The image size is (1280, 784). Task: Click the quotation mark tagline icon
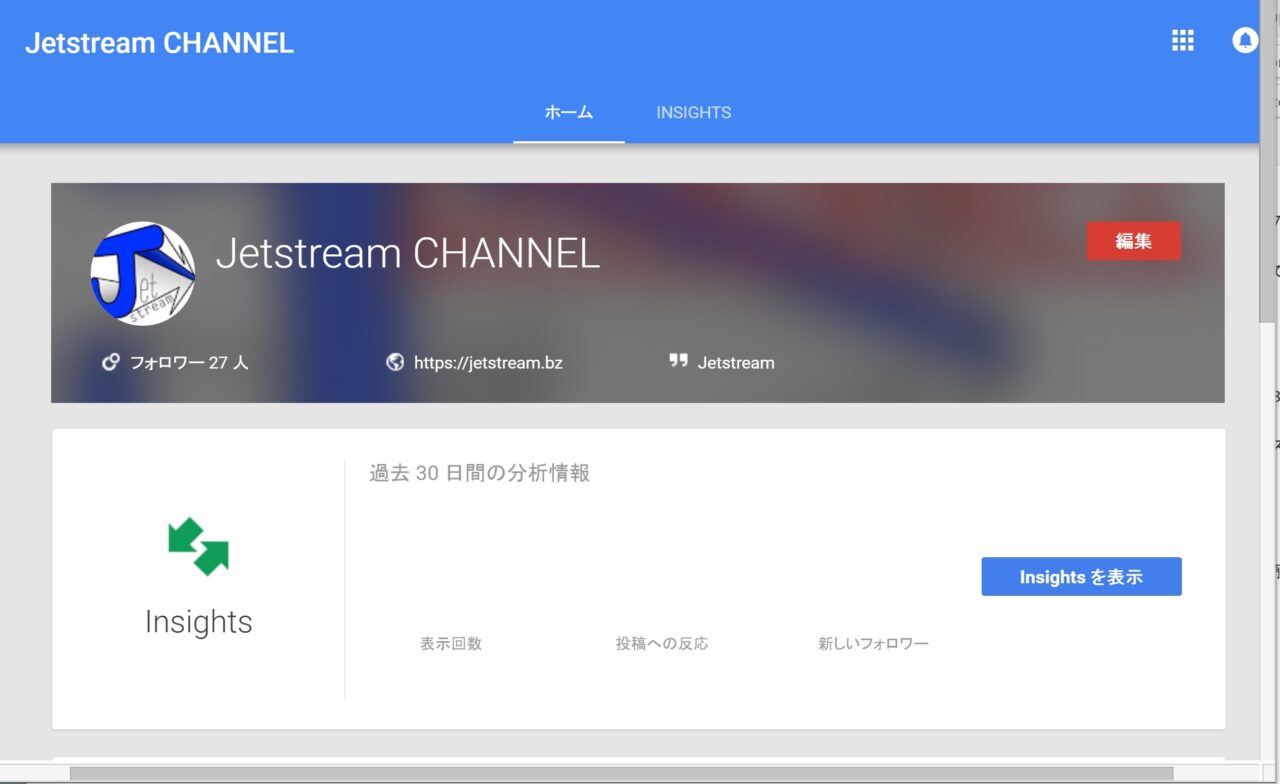[678, 361]
